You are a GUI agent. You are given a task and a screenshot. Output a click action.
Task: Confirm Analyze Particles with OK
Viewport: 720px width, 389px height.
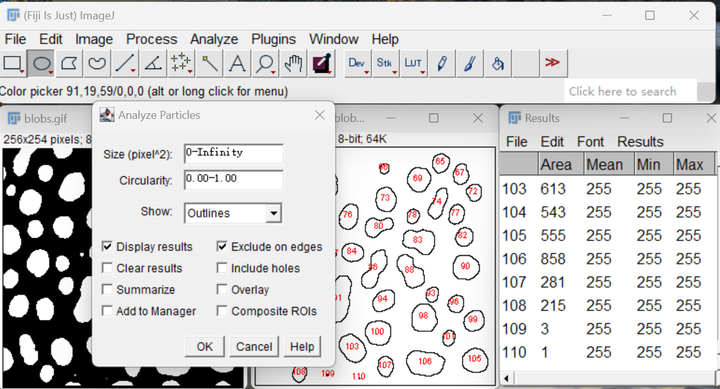[205, 346]
